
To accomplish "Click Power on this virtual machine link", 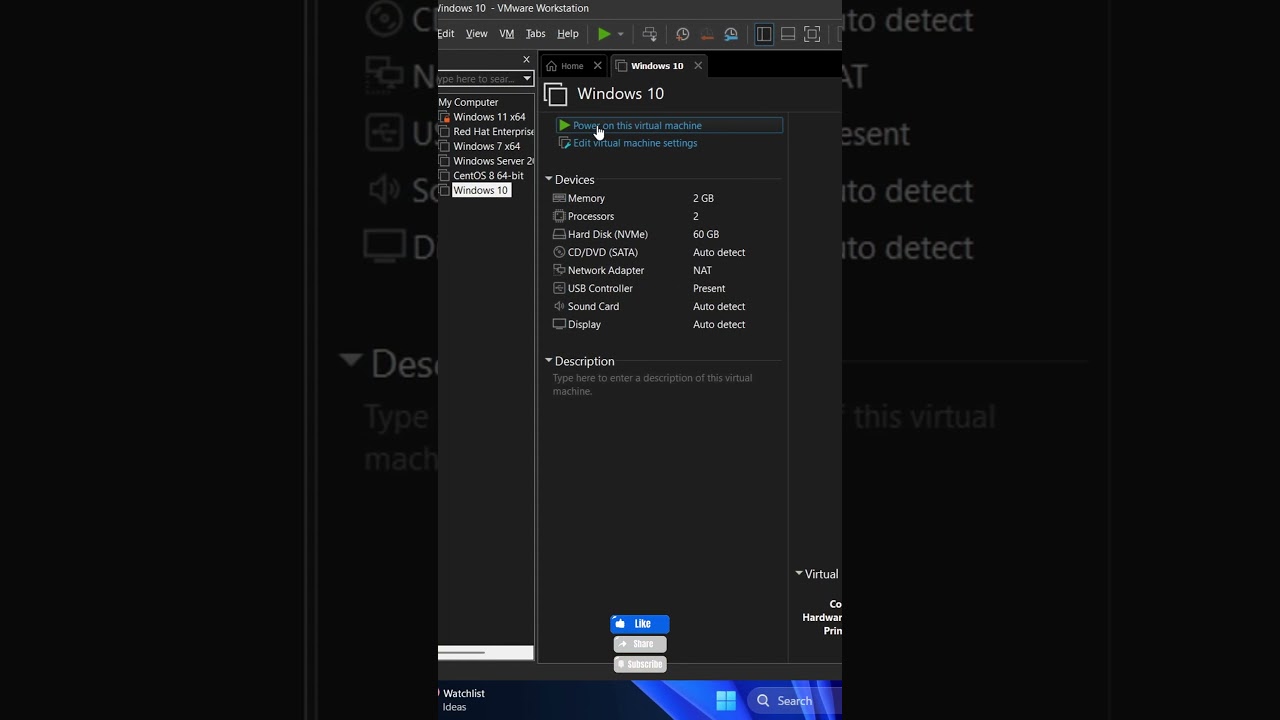I will click(637, 126).
